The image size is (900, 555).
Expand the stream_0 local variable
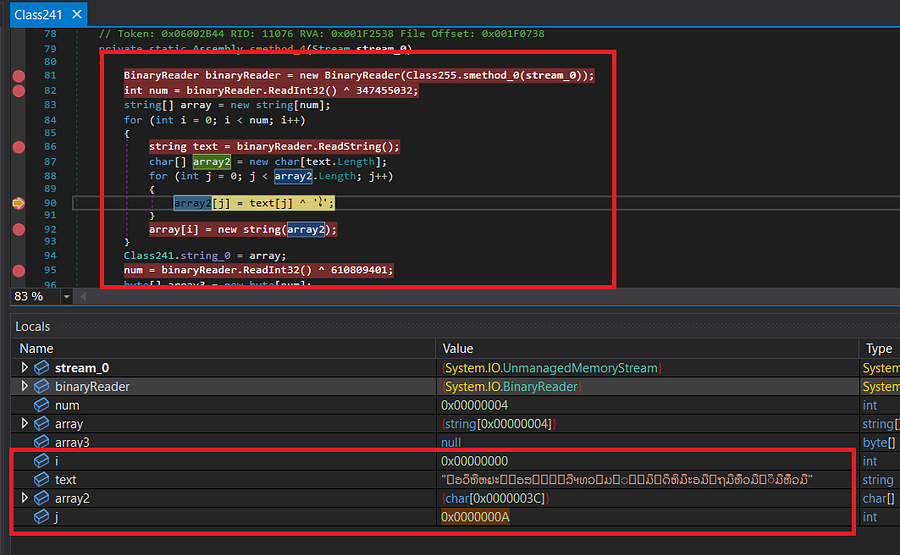pos(25,367)
